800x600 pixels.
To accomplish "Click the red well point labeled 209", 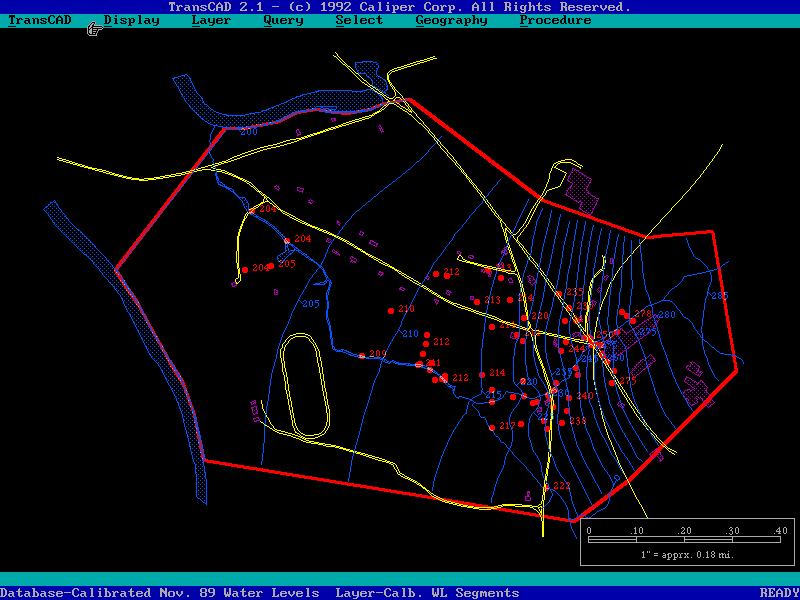I will point(362,355).
